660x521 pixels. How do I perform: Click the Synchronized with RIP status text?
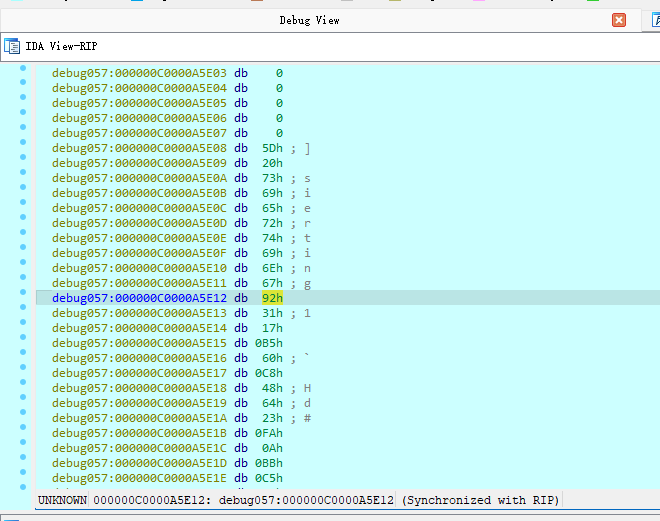tap(480, 500)
